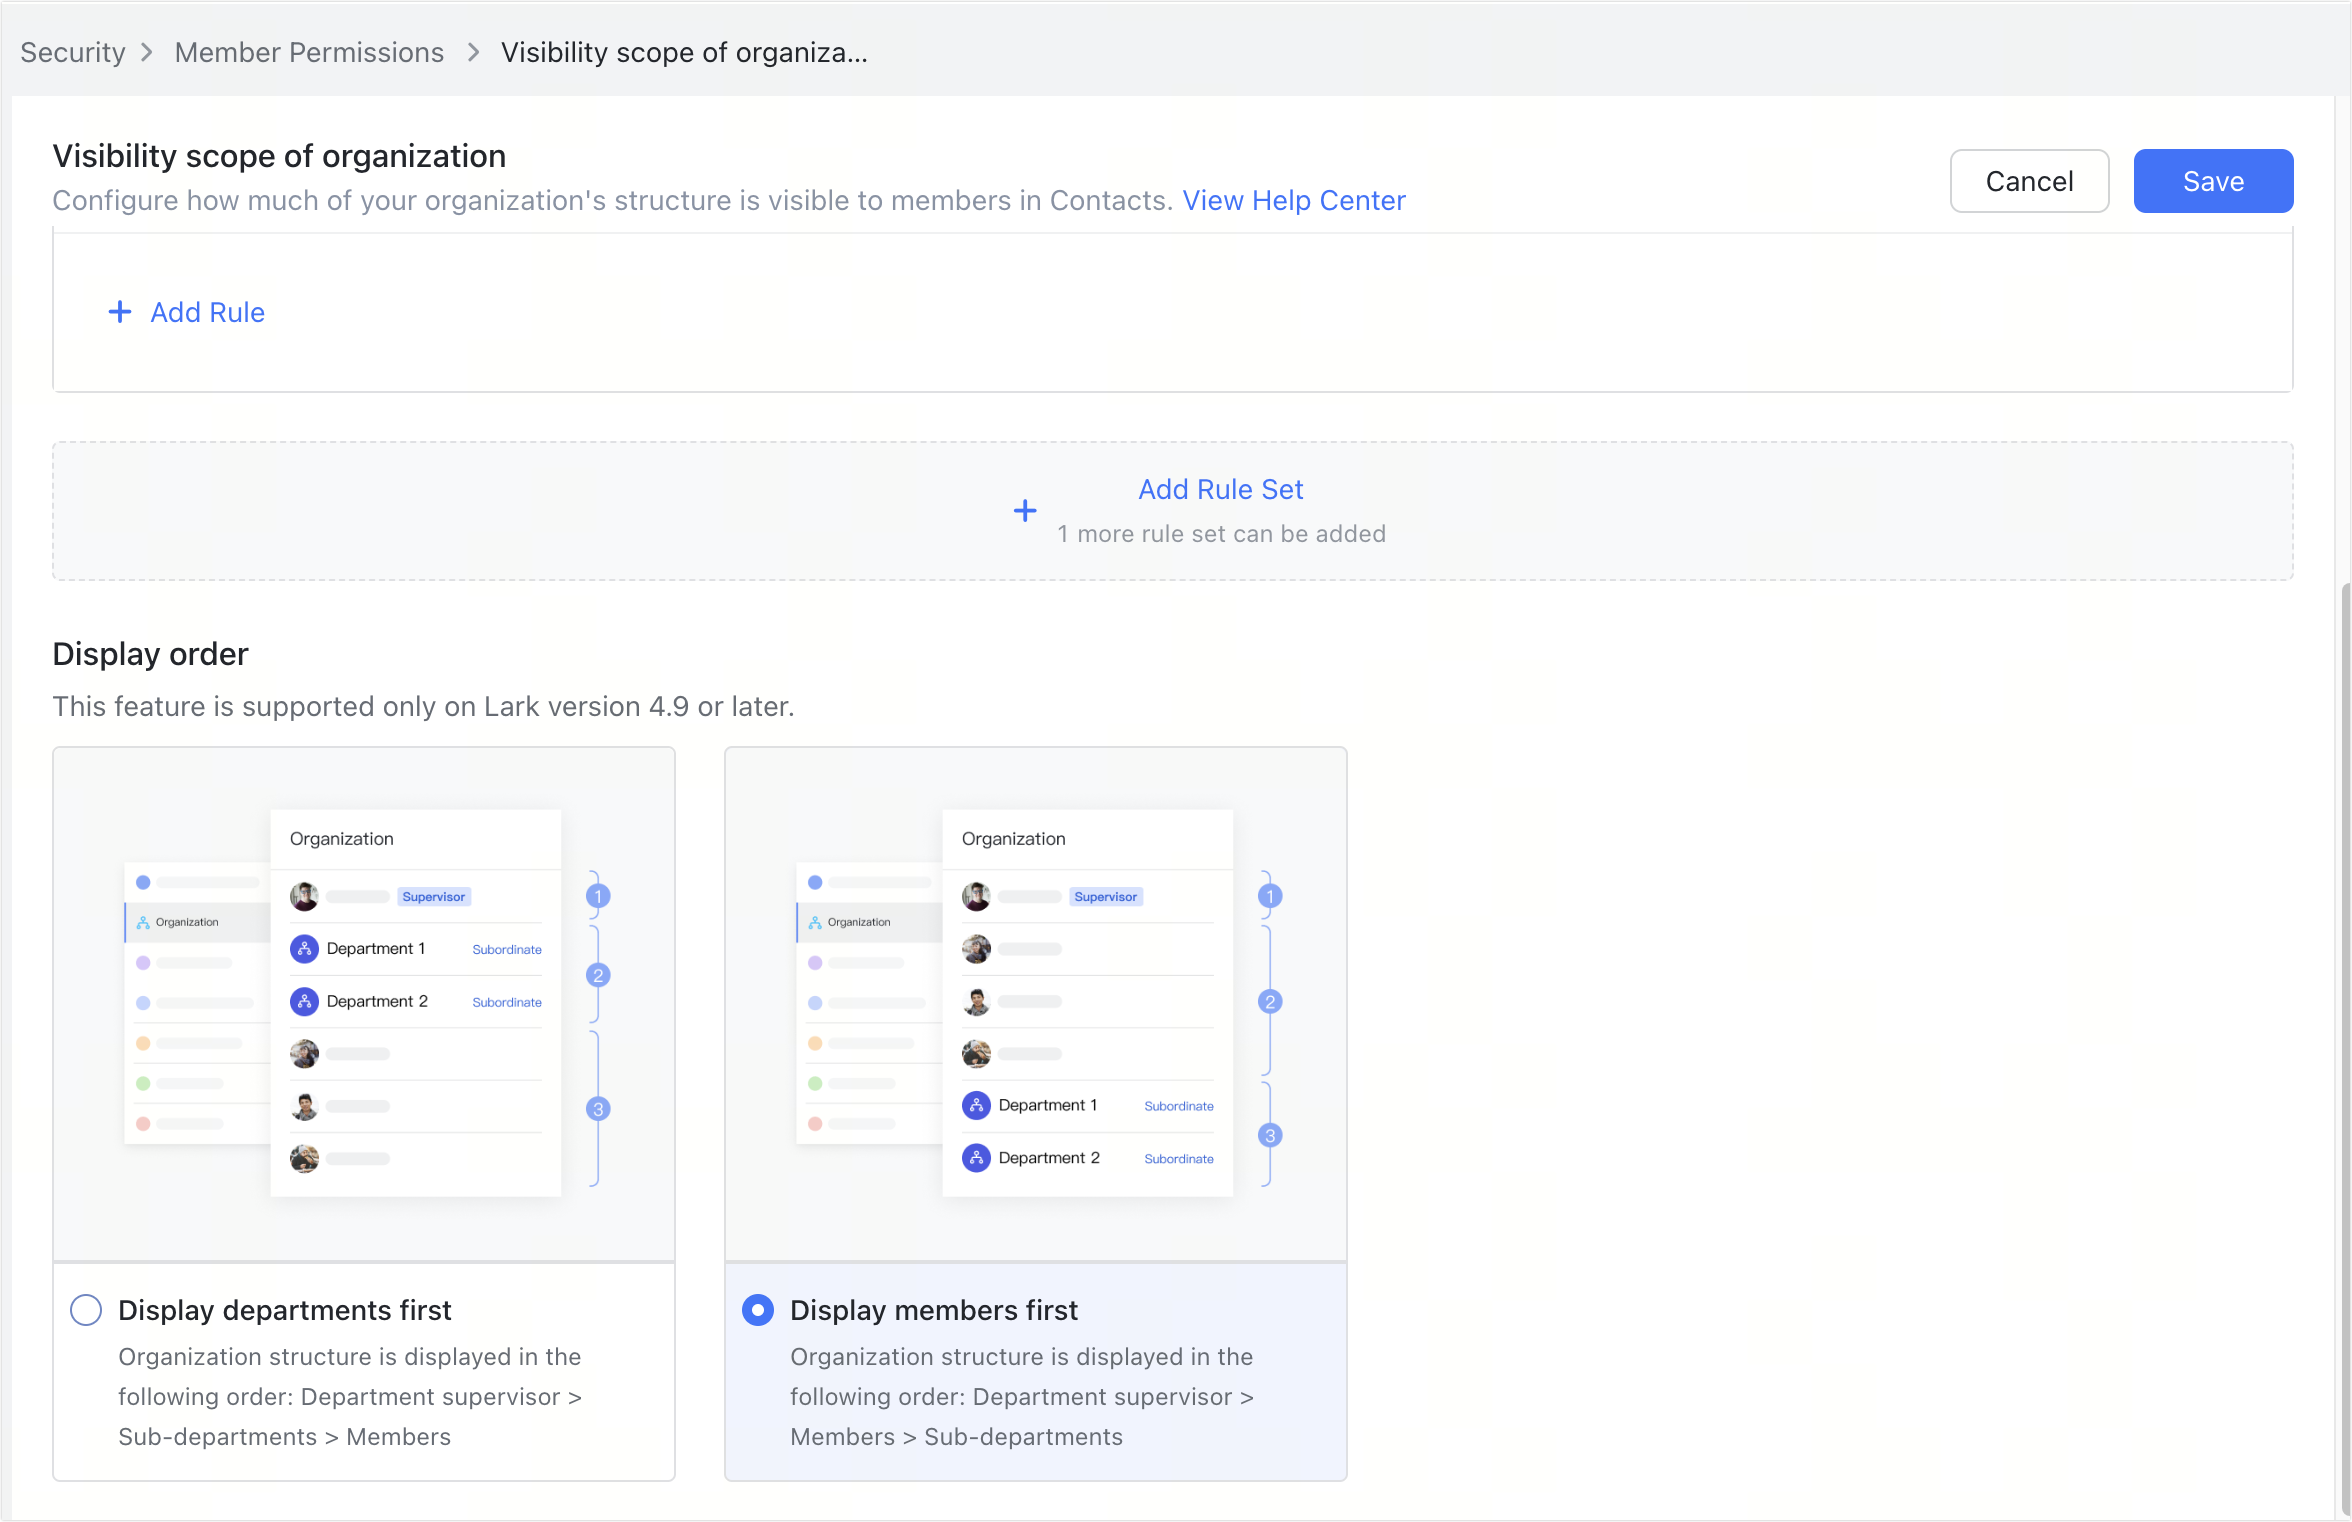Click the Department 1 icon in left preview
This screenshot has width=2352, height=1522.
(x=304, y=948)
